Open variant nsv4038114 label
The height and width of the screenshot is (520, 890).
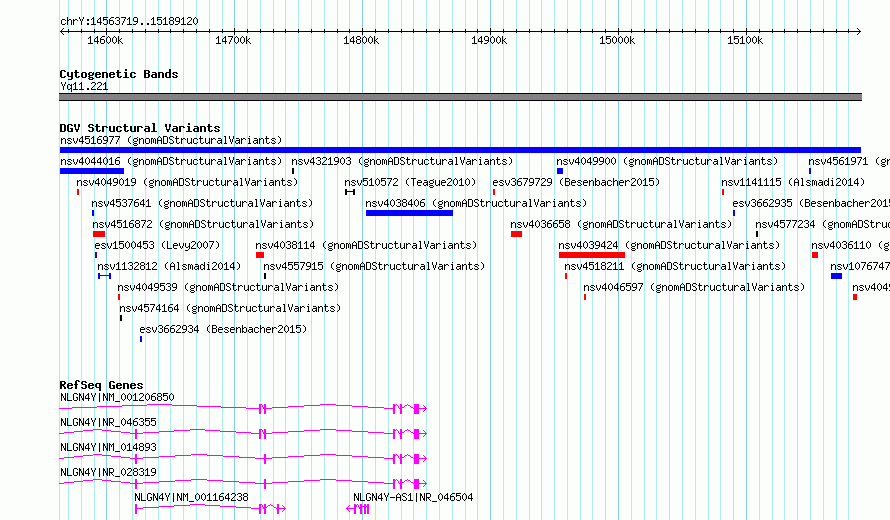pos(366,245)
